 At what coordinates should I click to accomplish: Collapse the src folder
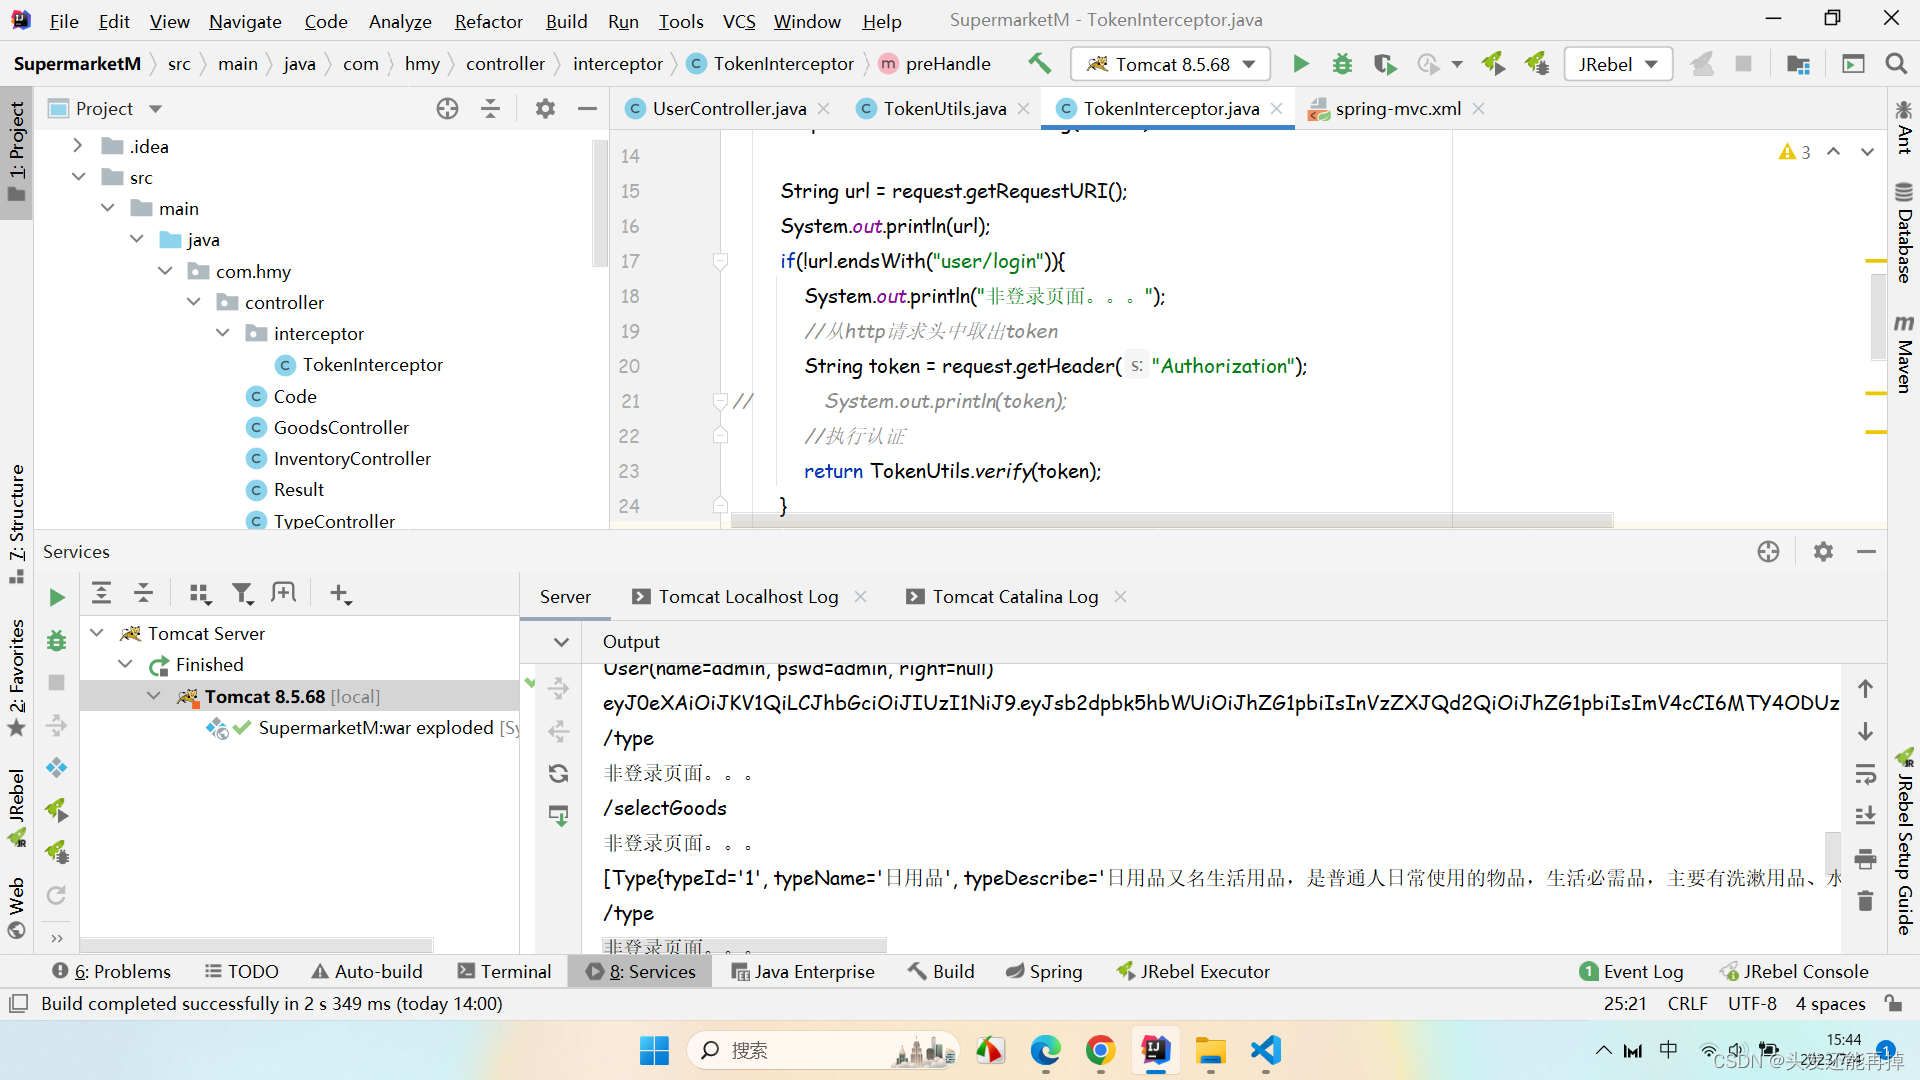click(x=78, y=177)
